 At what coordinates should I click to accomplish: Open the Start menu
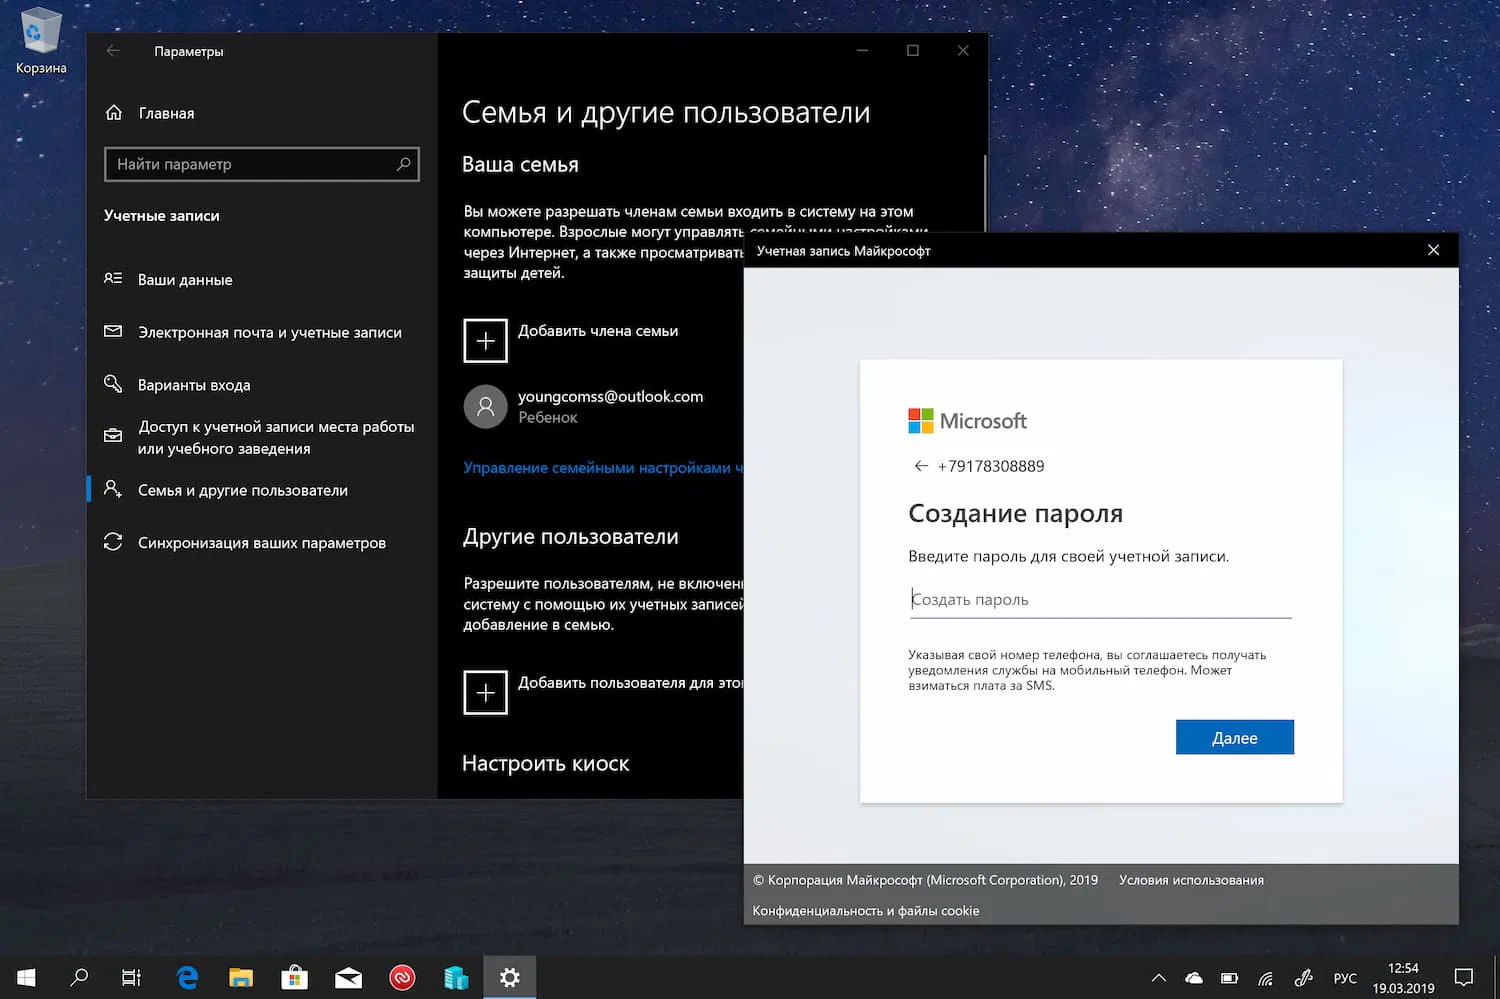click(24, 977)
